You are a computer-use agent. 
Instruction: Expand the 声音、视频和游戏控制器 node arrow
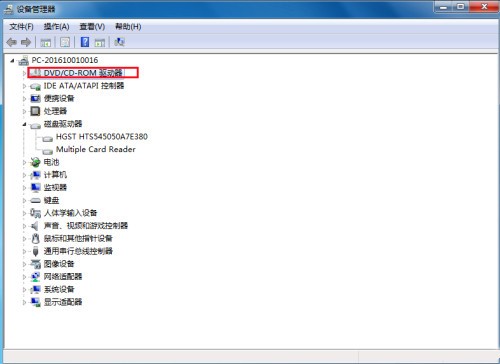click(x=24, y=226)
